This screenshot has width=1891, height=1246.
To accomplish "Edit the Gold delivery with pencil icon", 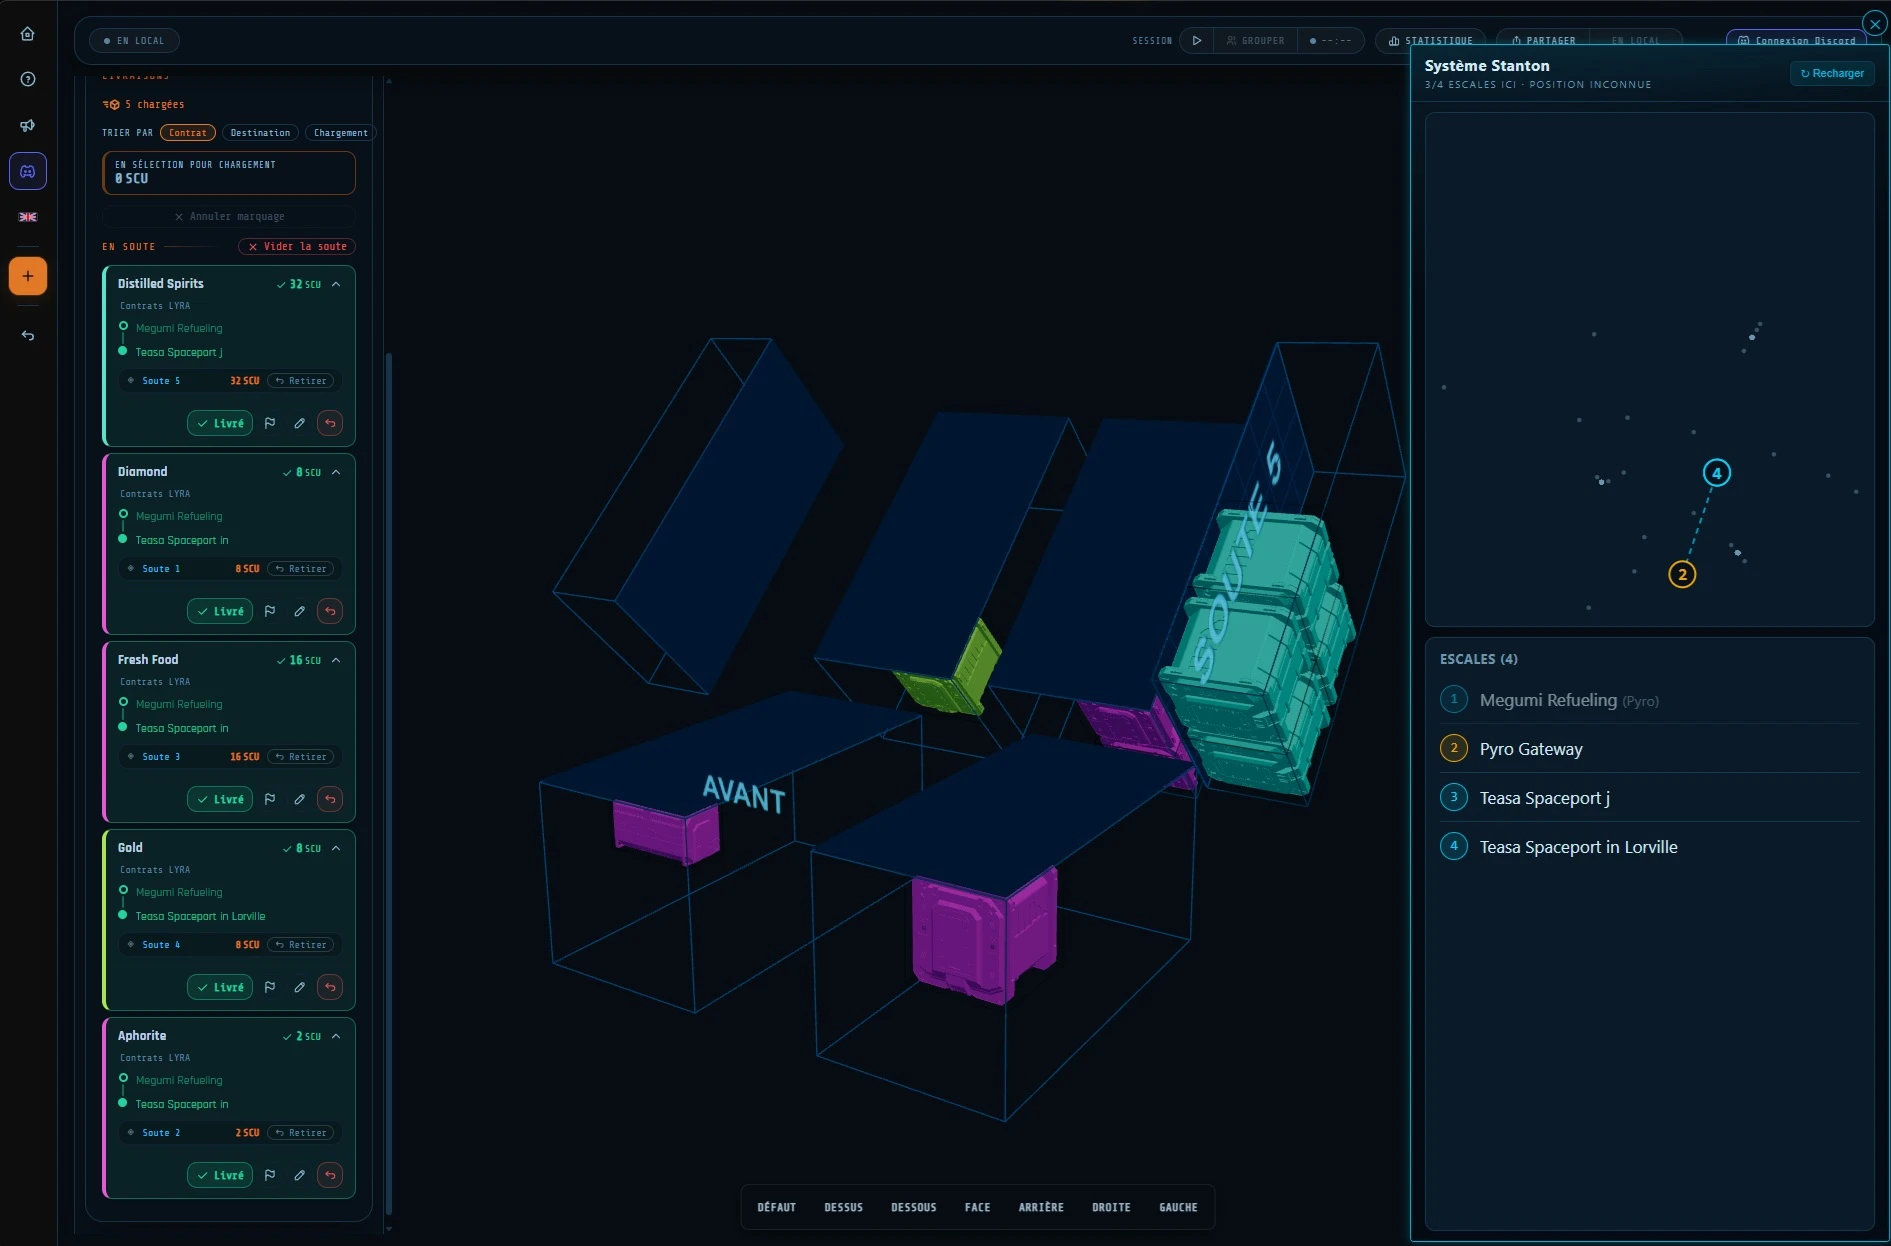I will (x=299, y=987).
